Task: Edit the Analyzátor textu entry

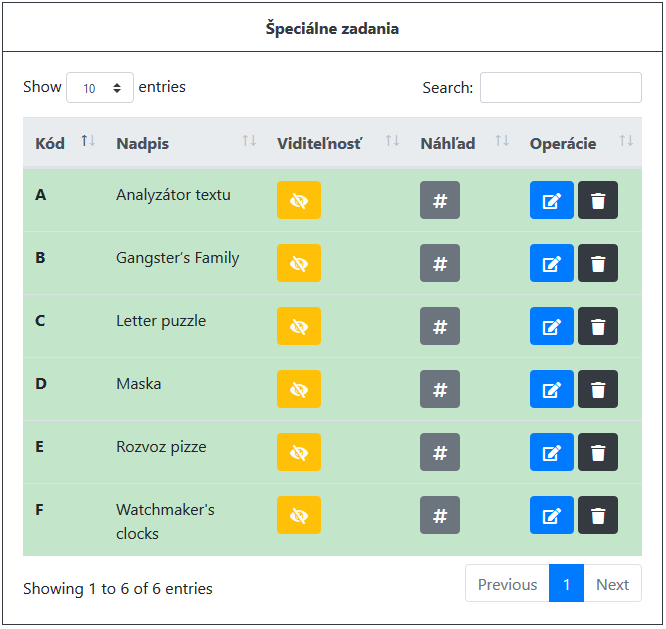Action: tap(551, 200)
